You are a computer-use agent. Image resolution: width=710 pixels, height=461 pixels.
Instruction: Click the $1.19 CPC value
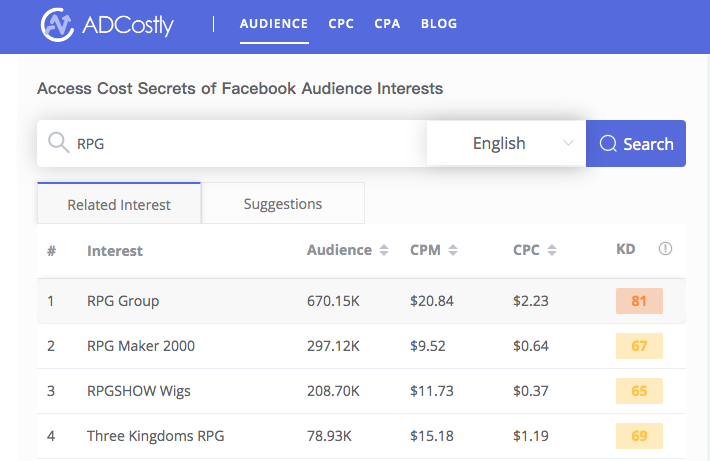pos(531,436)
